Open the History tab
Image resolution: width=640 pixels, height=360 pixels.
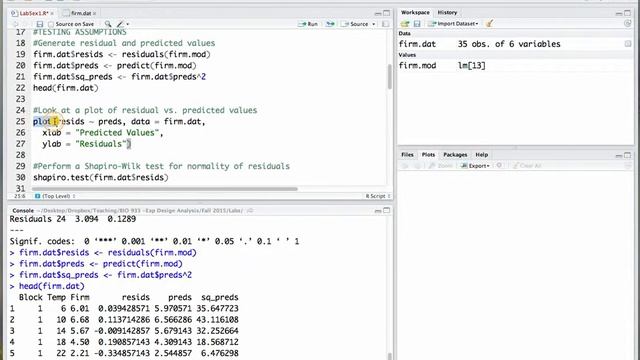[x=447, y=13]
